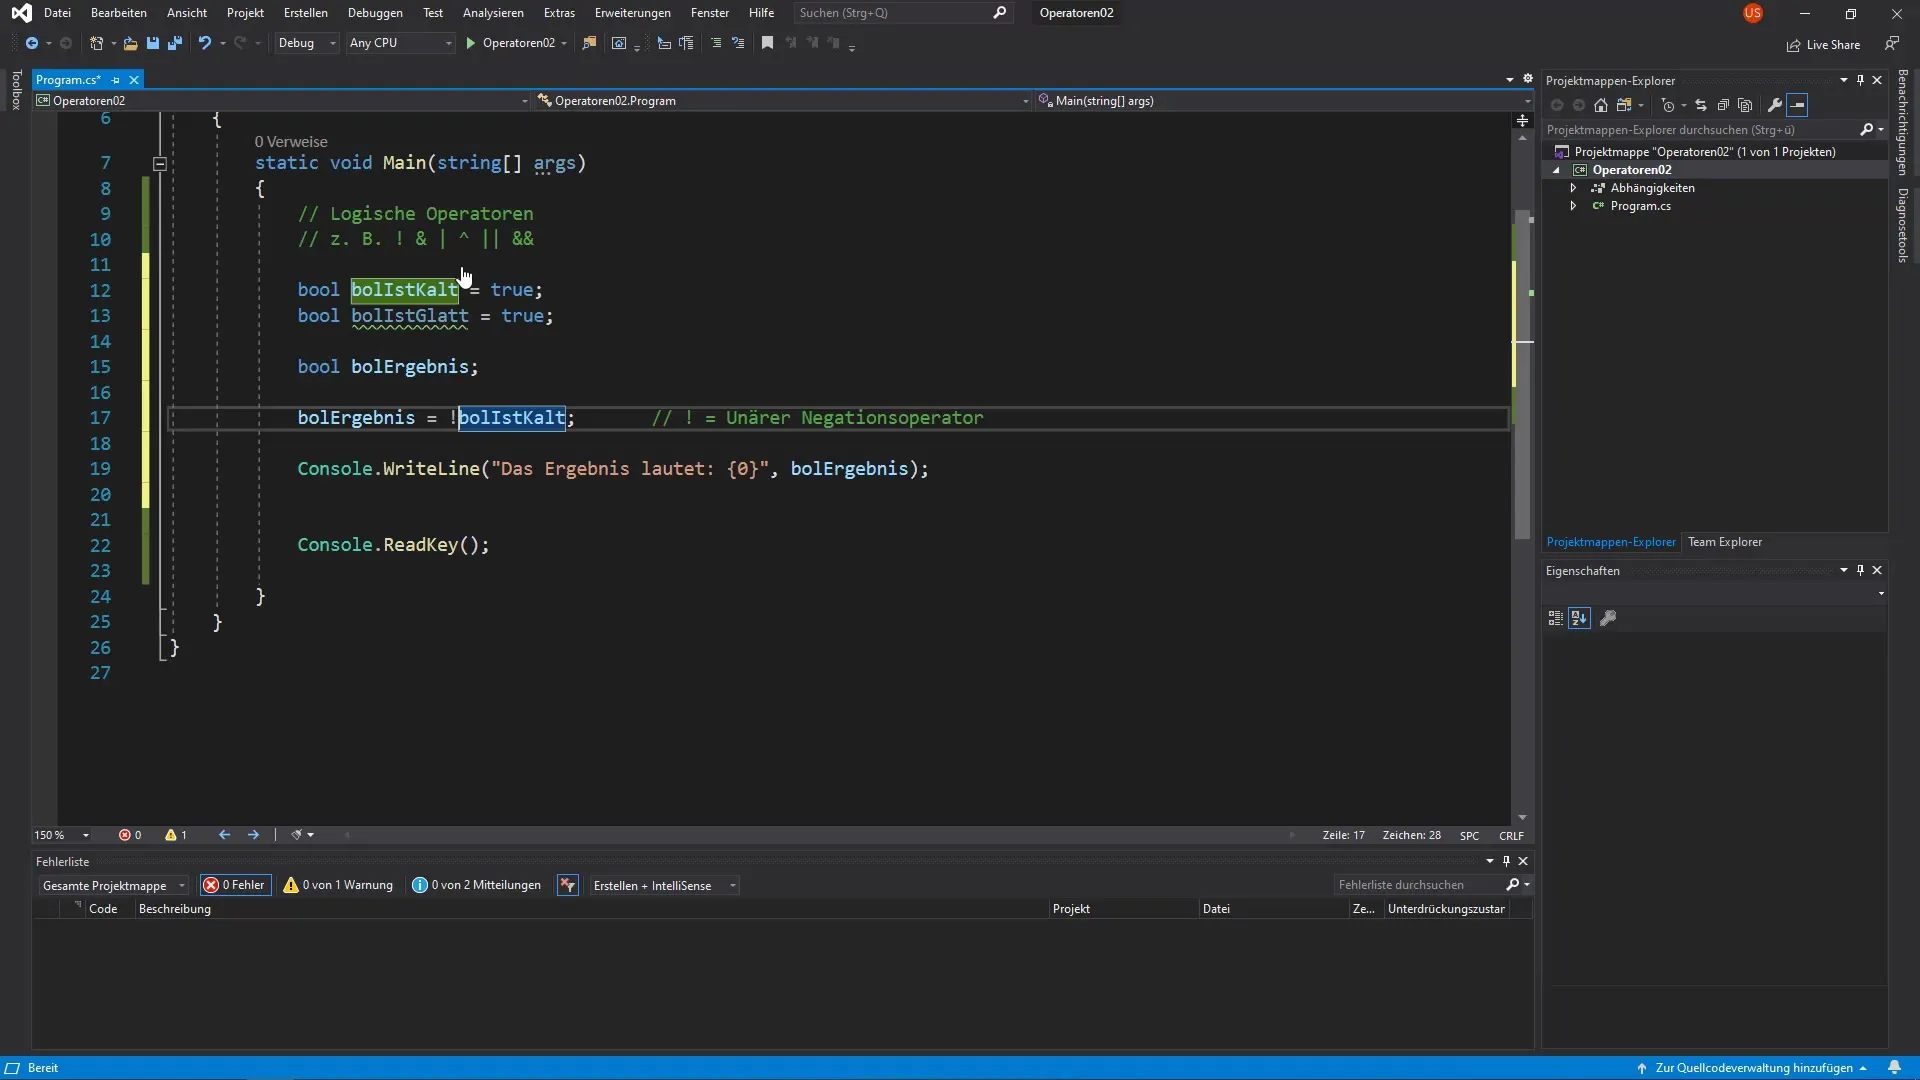This screenshot has width=1920, height=1080.
Task: Close the Program.cs tab
Action: [x=134, y=80]
